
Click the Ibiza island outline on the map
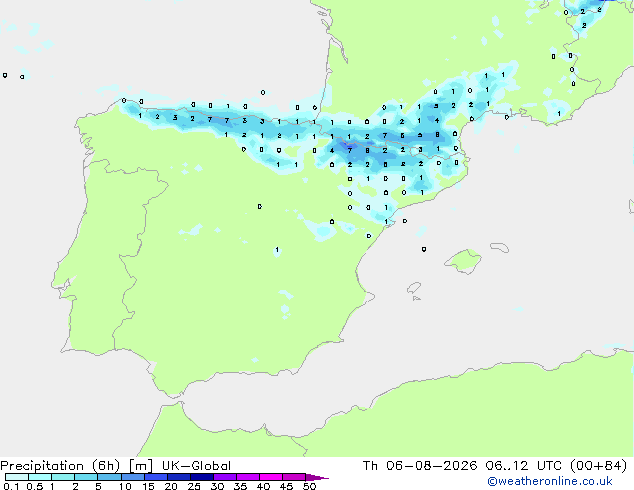click(414, 288)
